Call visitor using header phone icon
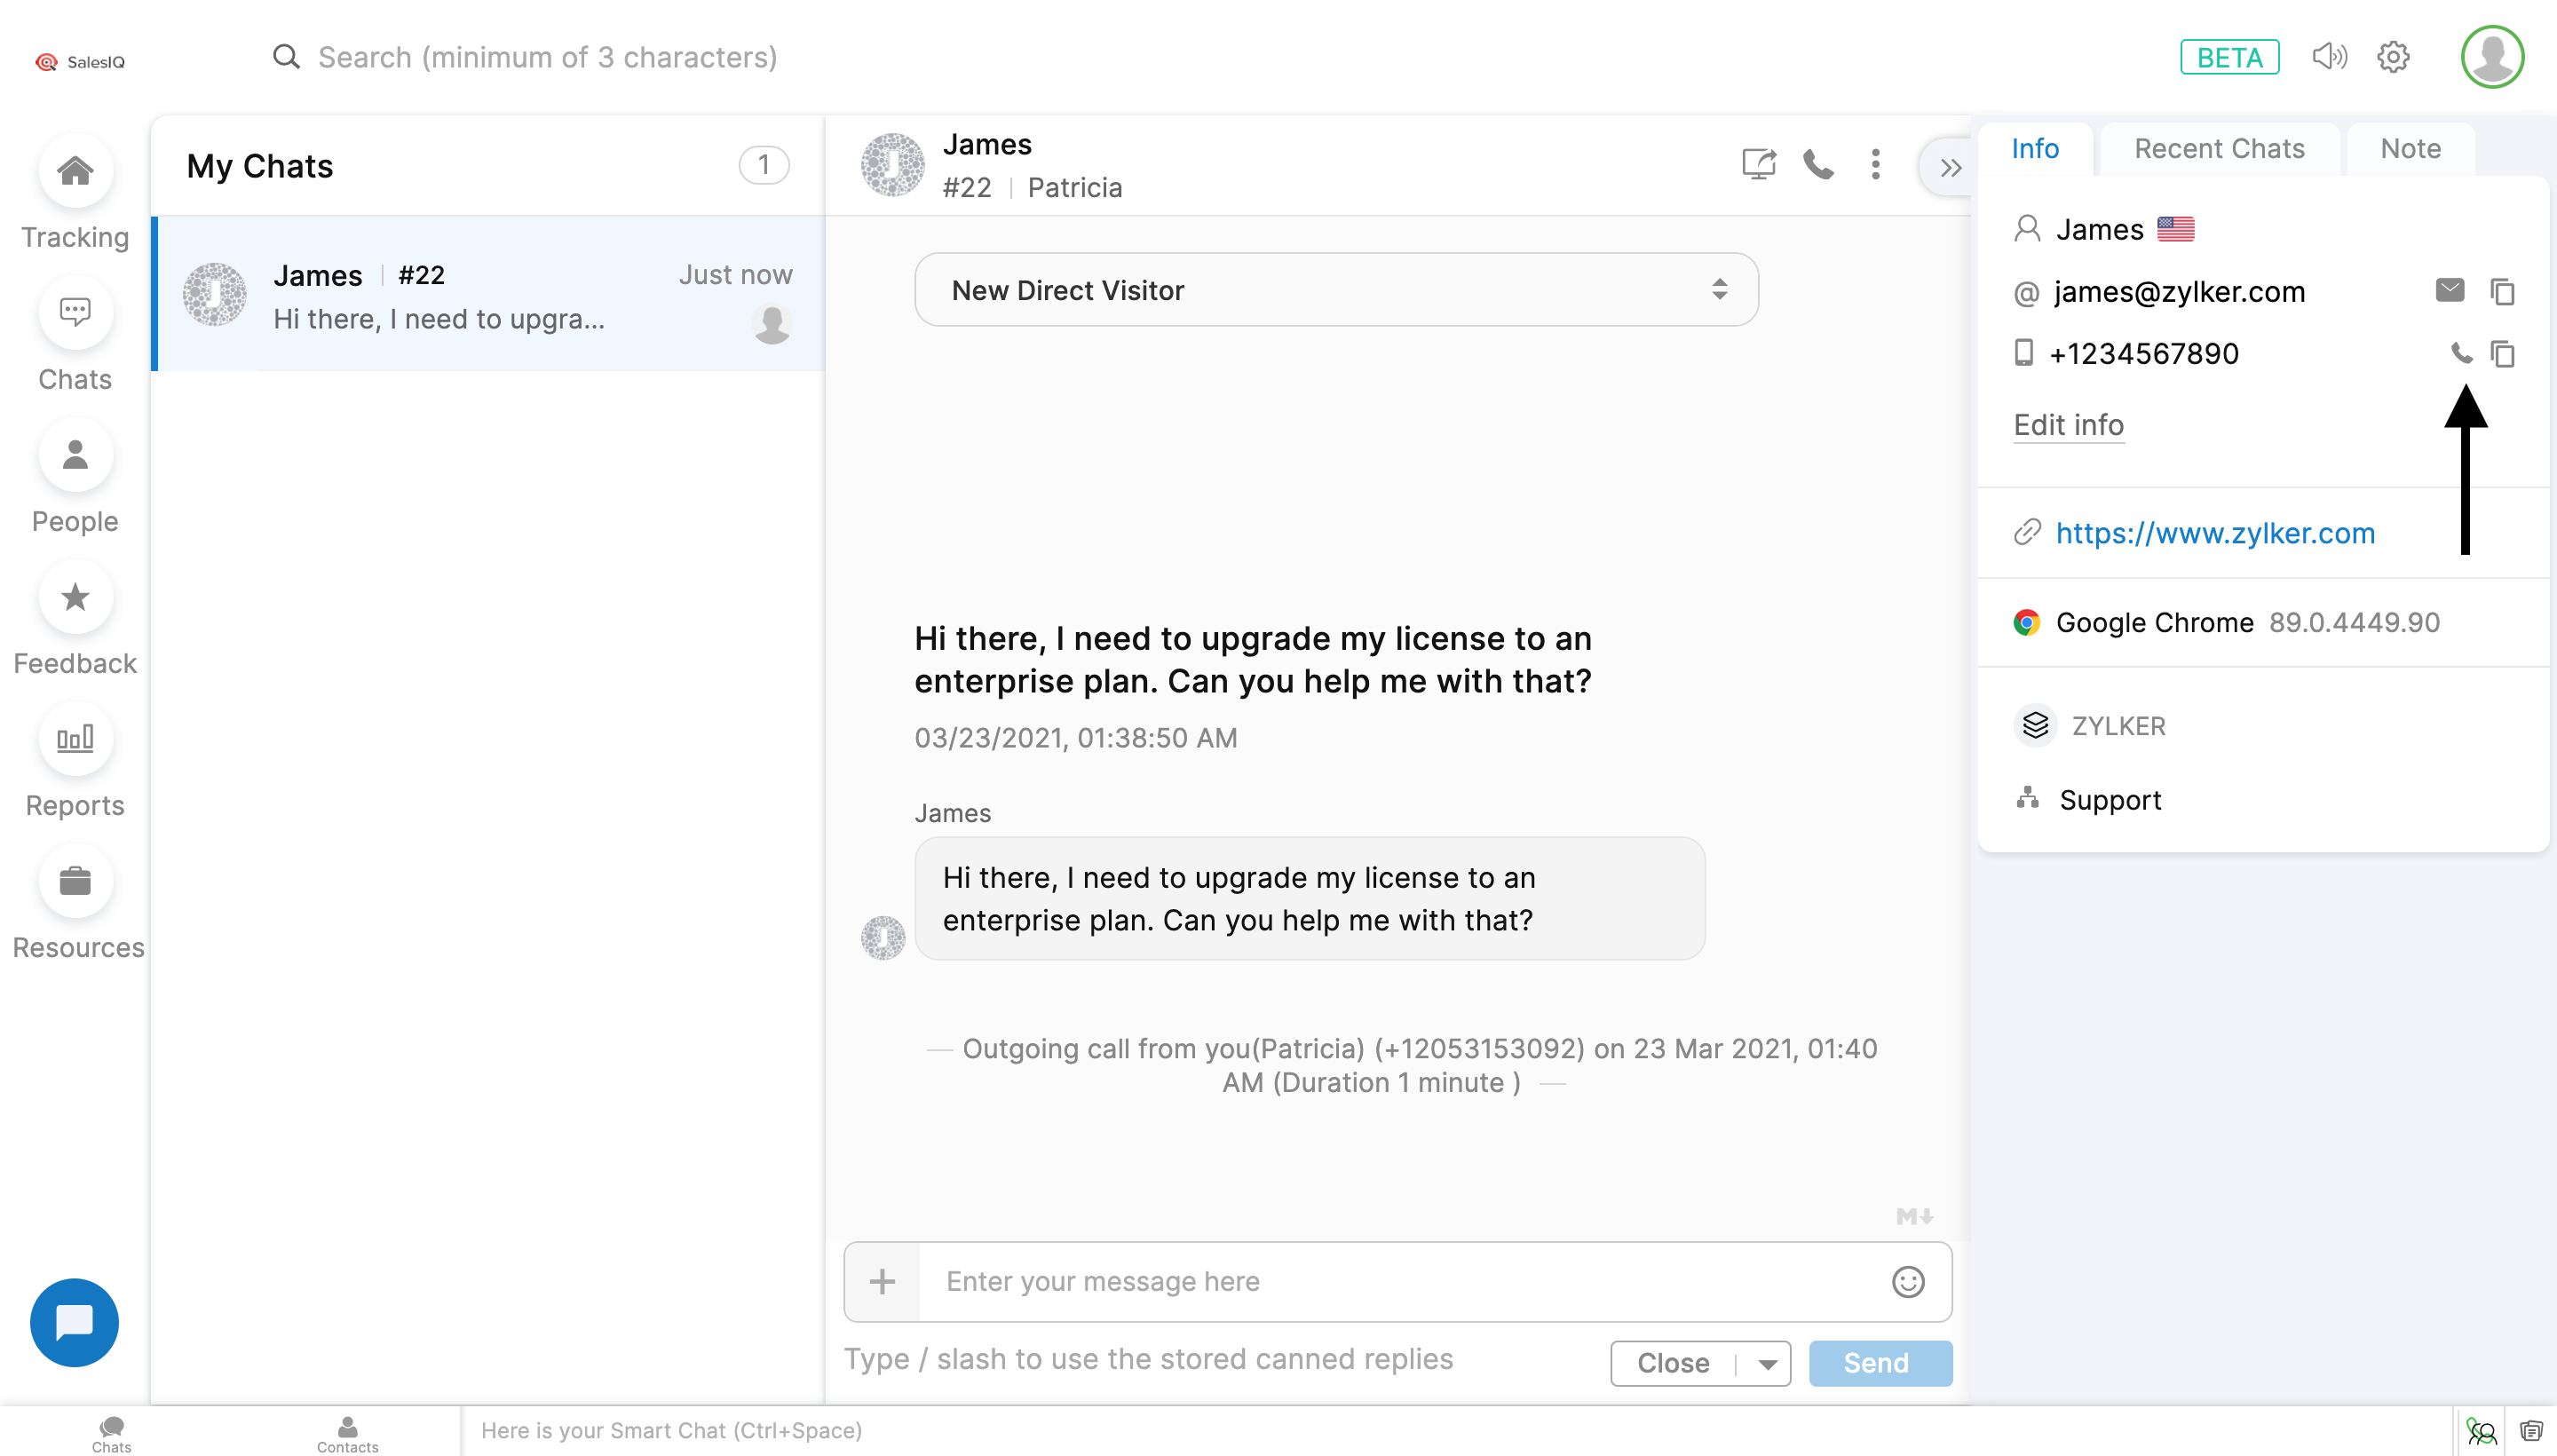Image resolution: width=2557 pixels, height=1456 pixels. pyautogui.click(x=1818, y=164)
